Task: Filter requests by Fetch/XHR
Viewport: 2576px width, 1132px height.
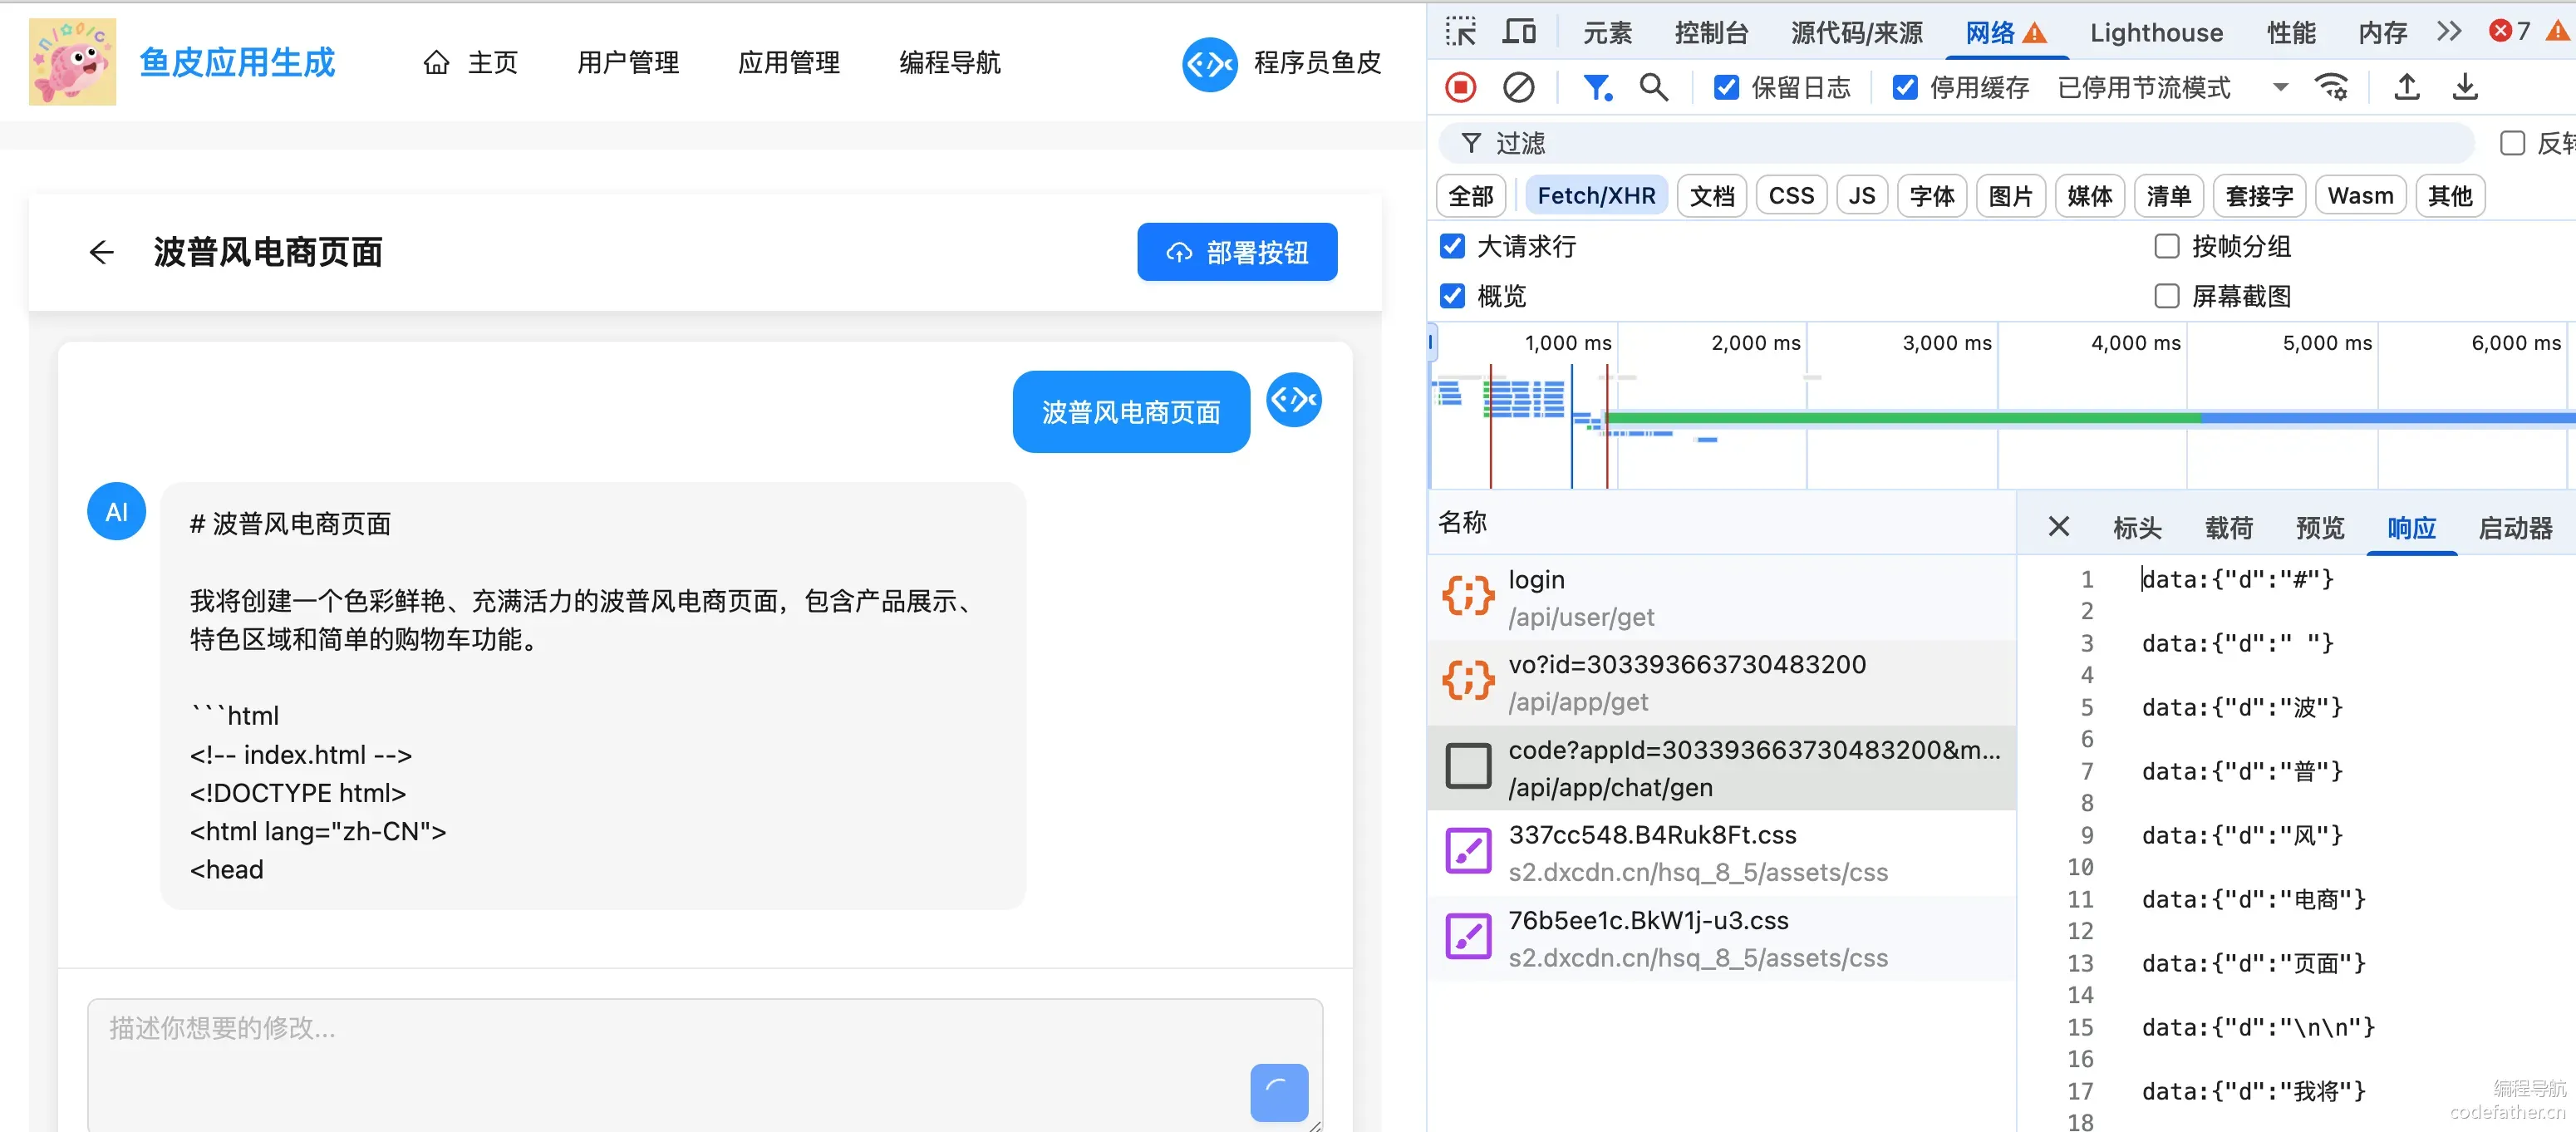Action: point(1596,196)
